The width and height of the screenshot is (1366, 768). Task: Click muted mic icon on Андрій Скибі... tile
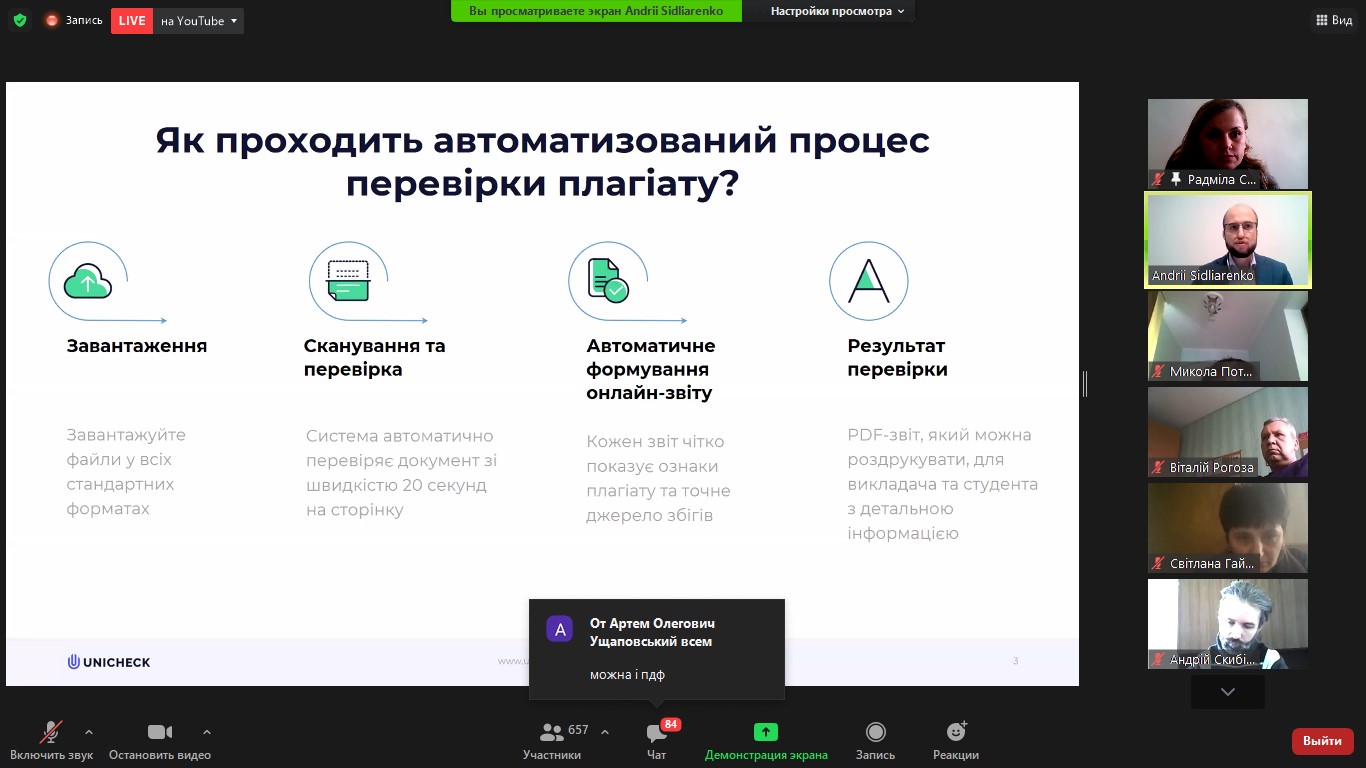coord(1158,660)
